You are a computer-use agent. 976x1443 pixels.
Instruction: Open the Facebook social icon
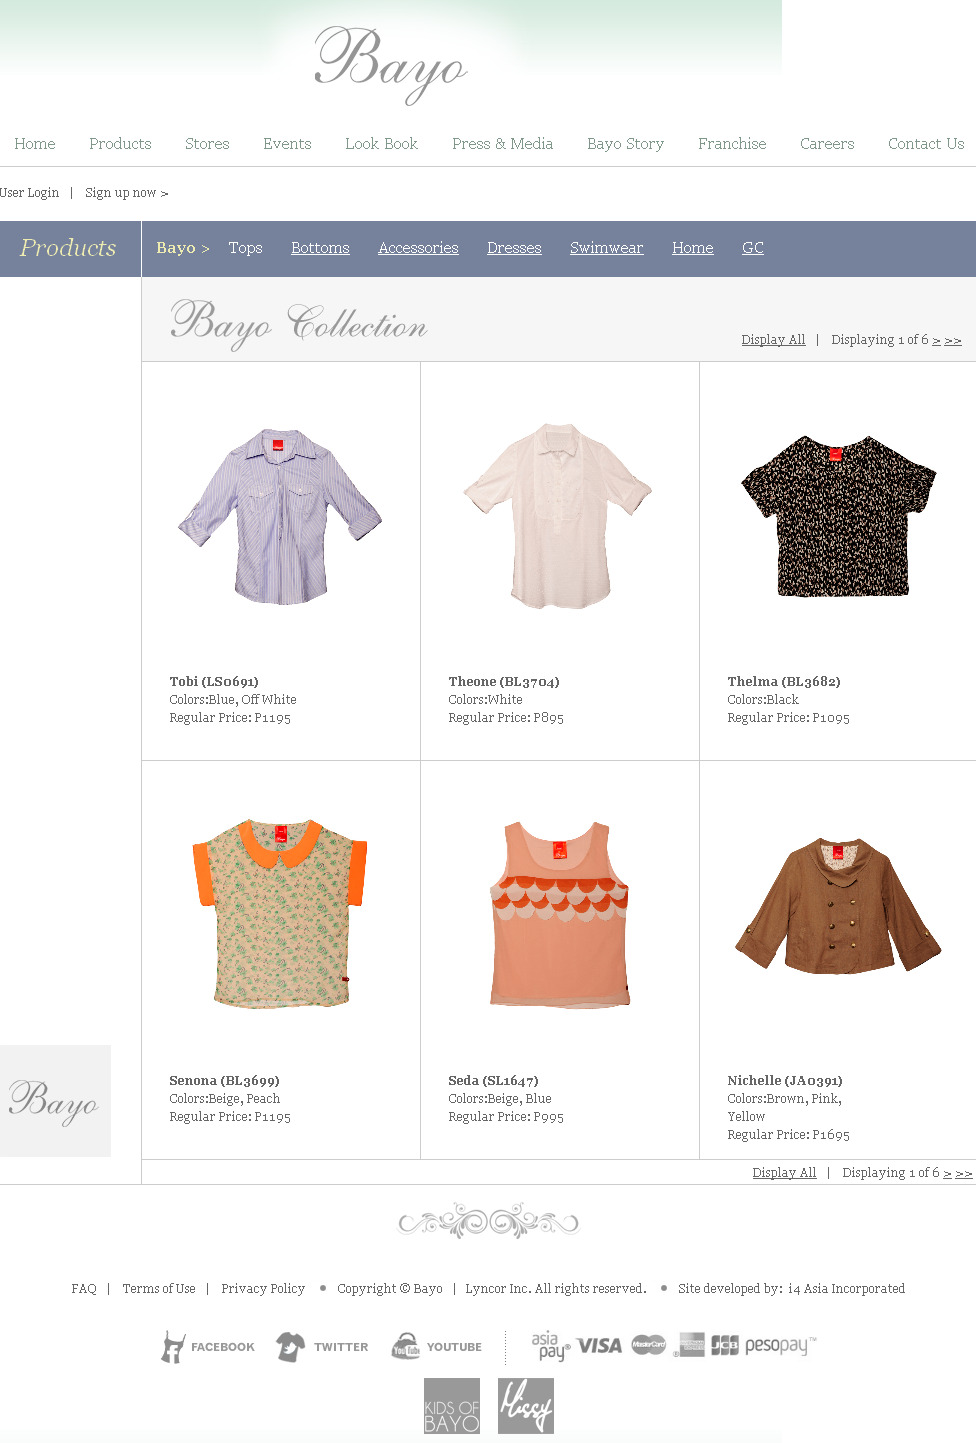pyautogui.click(x=208, y=1347)
